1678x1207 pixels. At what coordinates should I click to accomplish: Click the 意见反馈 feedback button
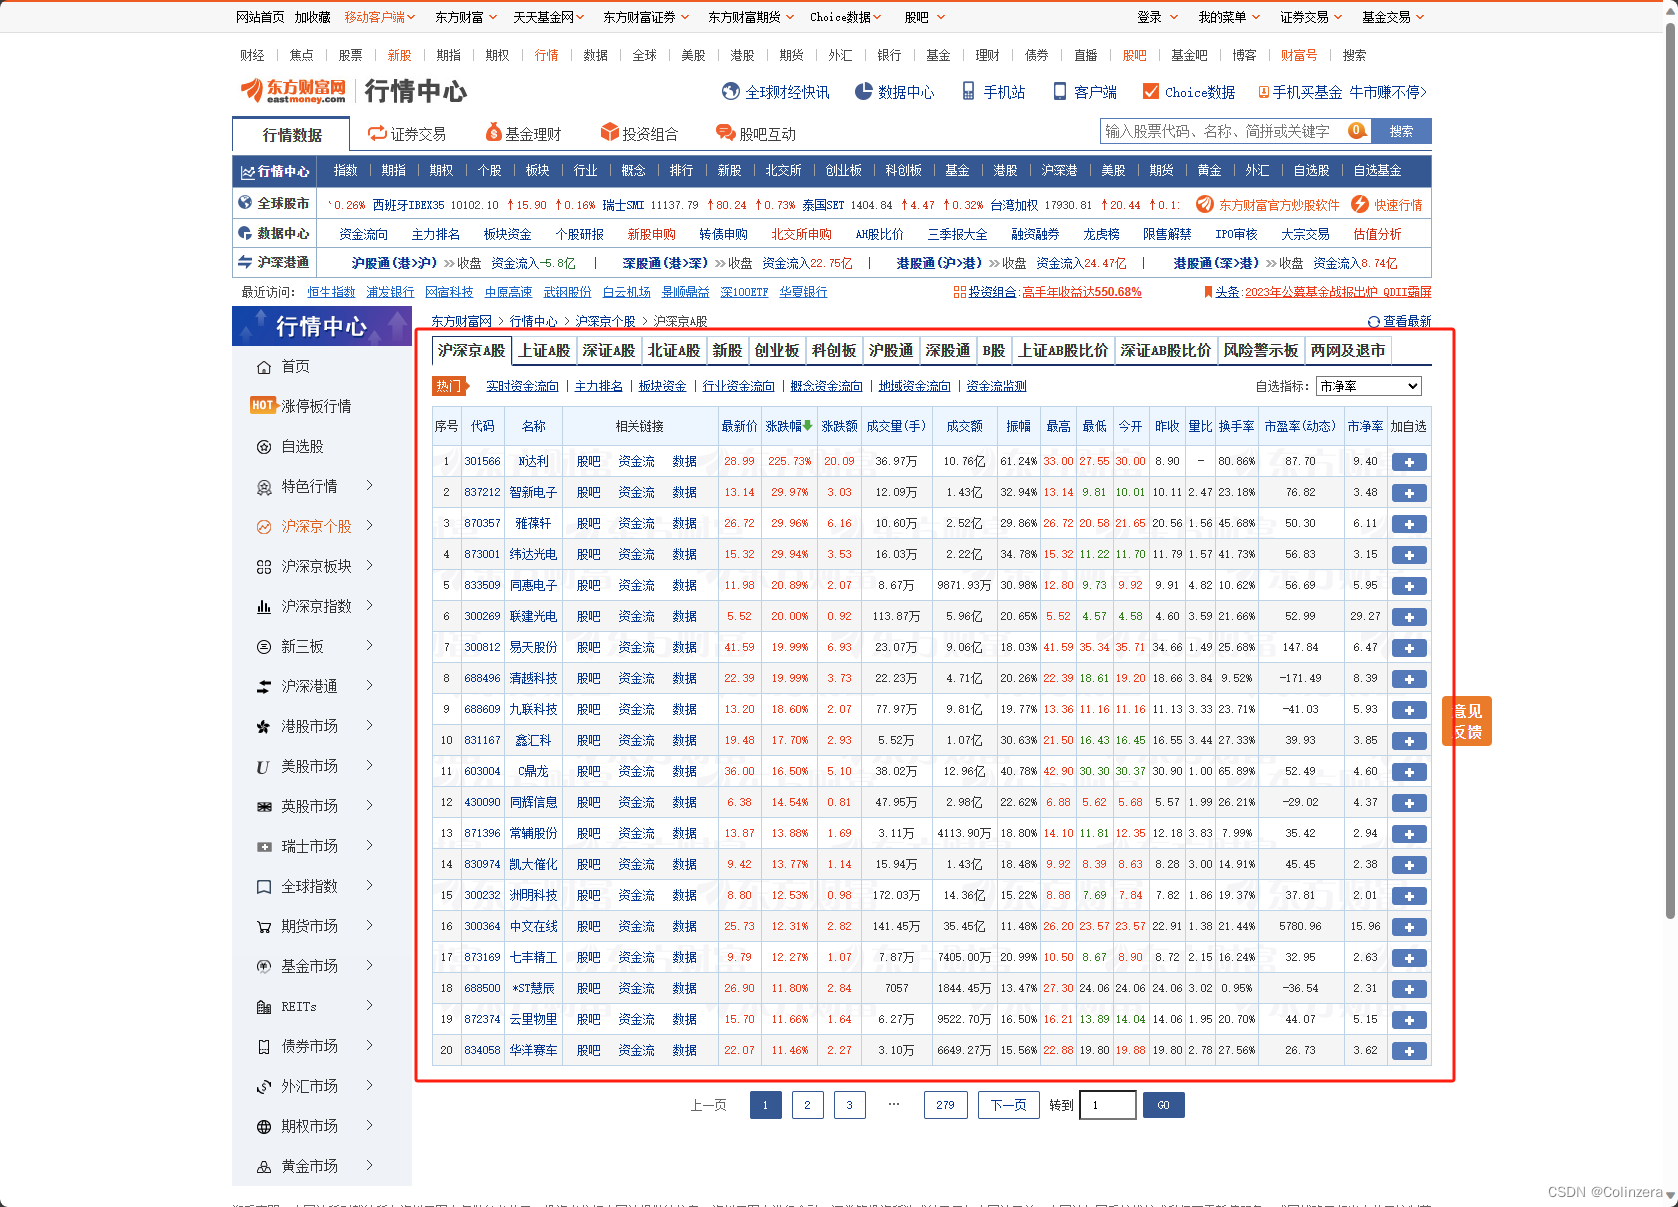[x=1467, y=721]
